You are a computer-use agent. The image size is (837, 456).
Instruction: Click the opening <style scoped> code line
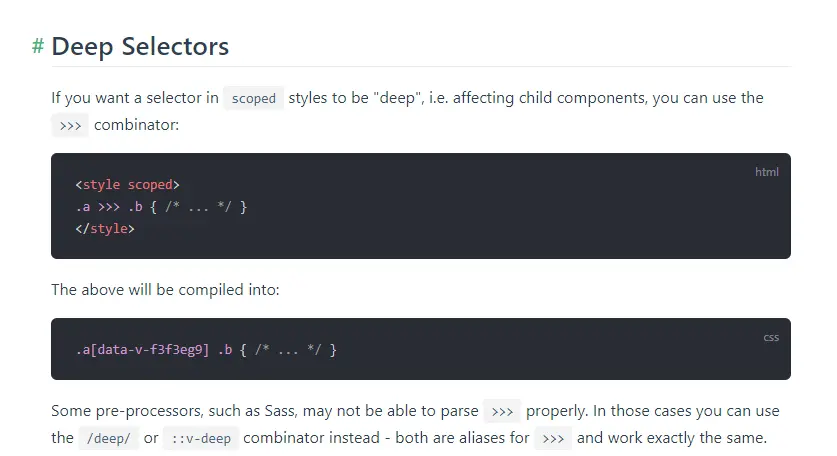pyautogui.click(x=127, y=185)
